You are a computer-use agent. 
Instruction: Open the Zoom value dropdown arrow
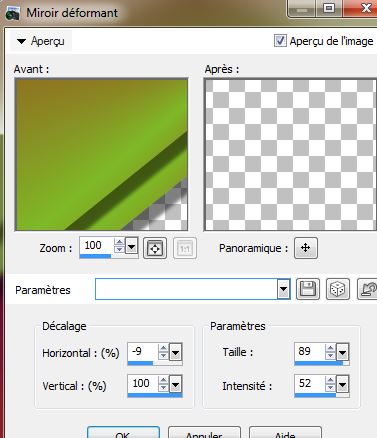pyautogui.click(x=132, y=247)
